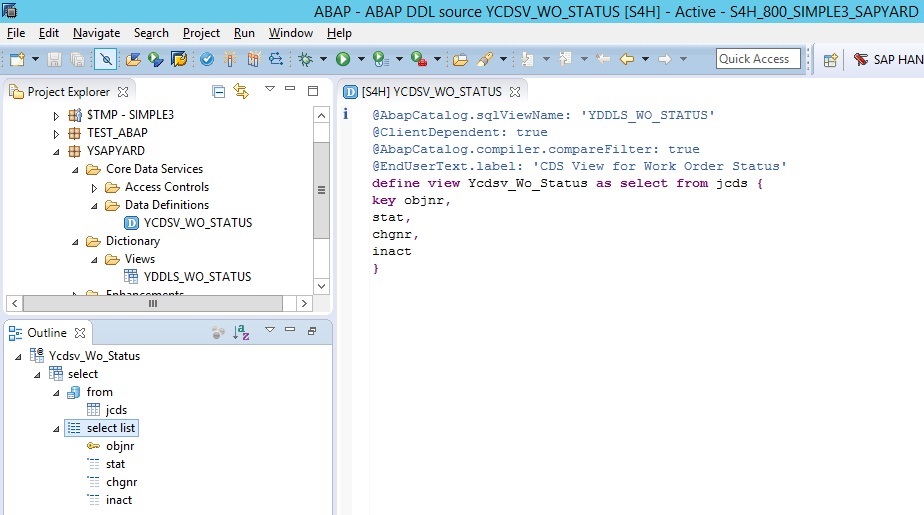Click the Open SAP GUI icon

[x=179, y=59]
